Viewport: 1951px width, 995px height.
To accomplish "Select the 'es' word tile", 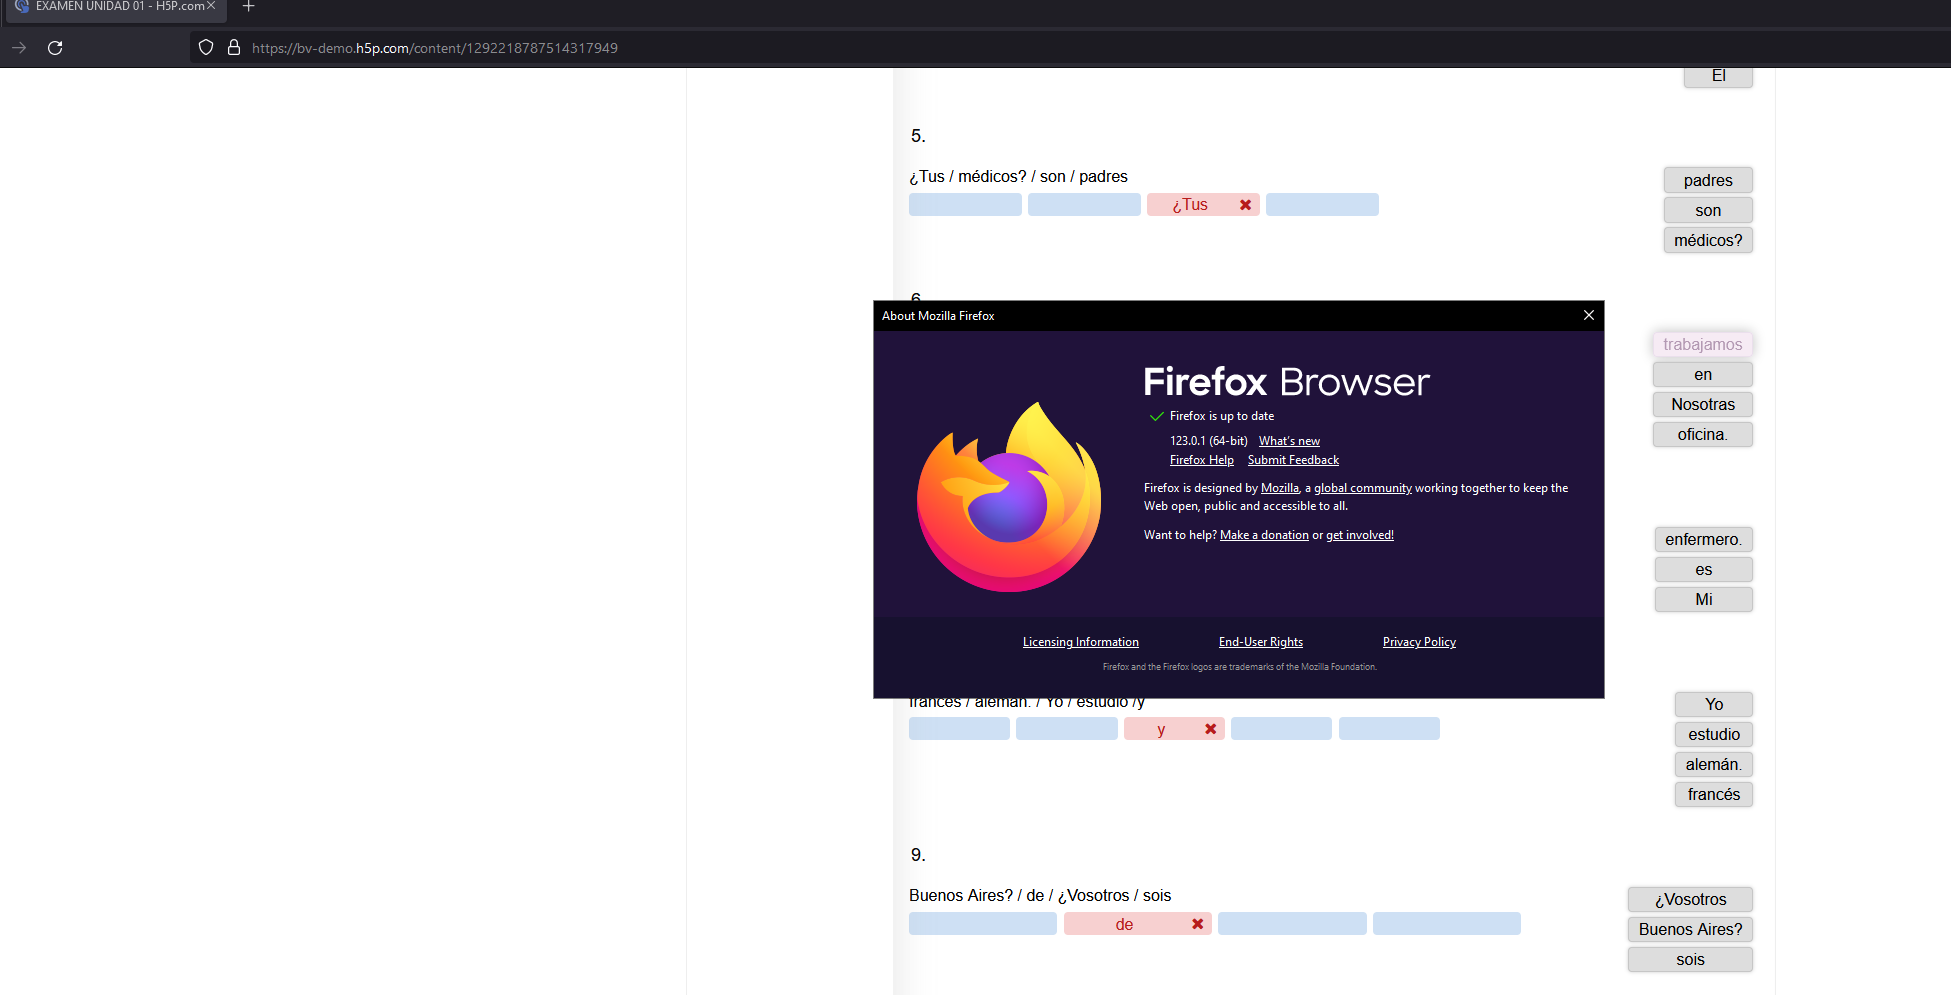I will tap(1703, 570).
